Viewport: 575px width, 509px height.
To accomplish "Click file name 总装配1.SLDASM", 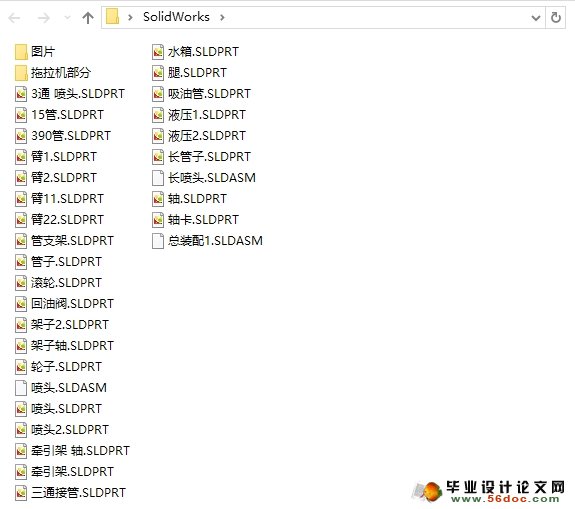I will pos(215,241).
